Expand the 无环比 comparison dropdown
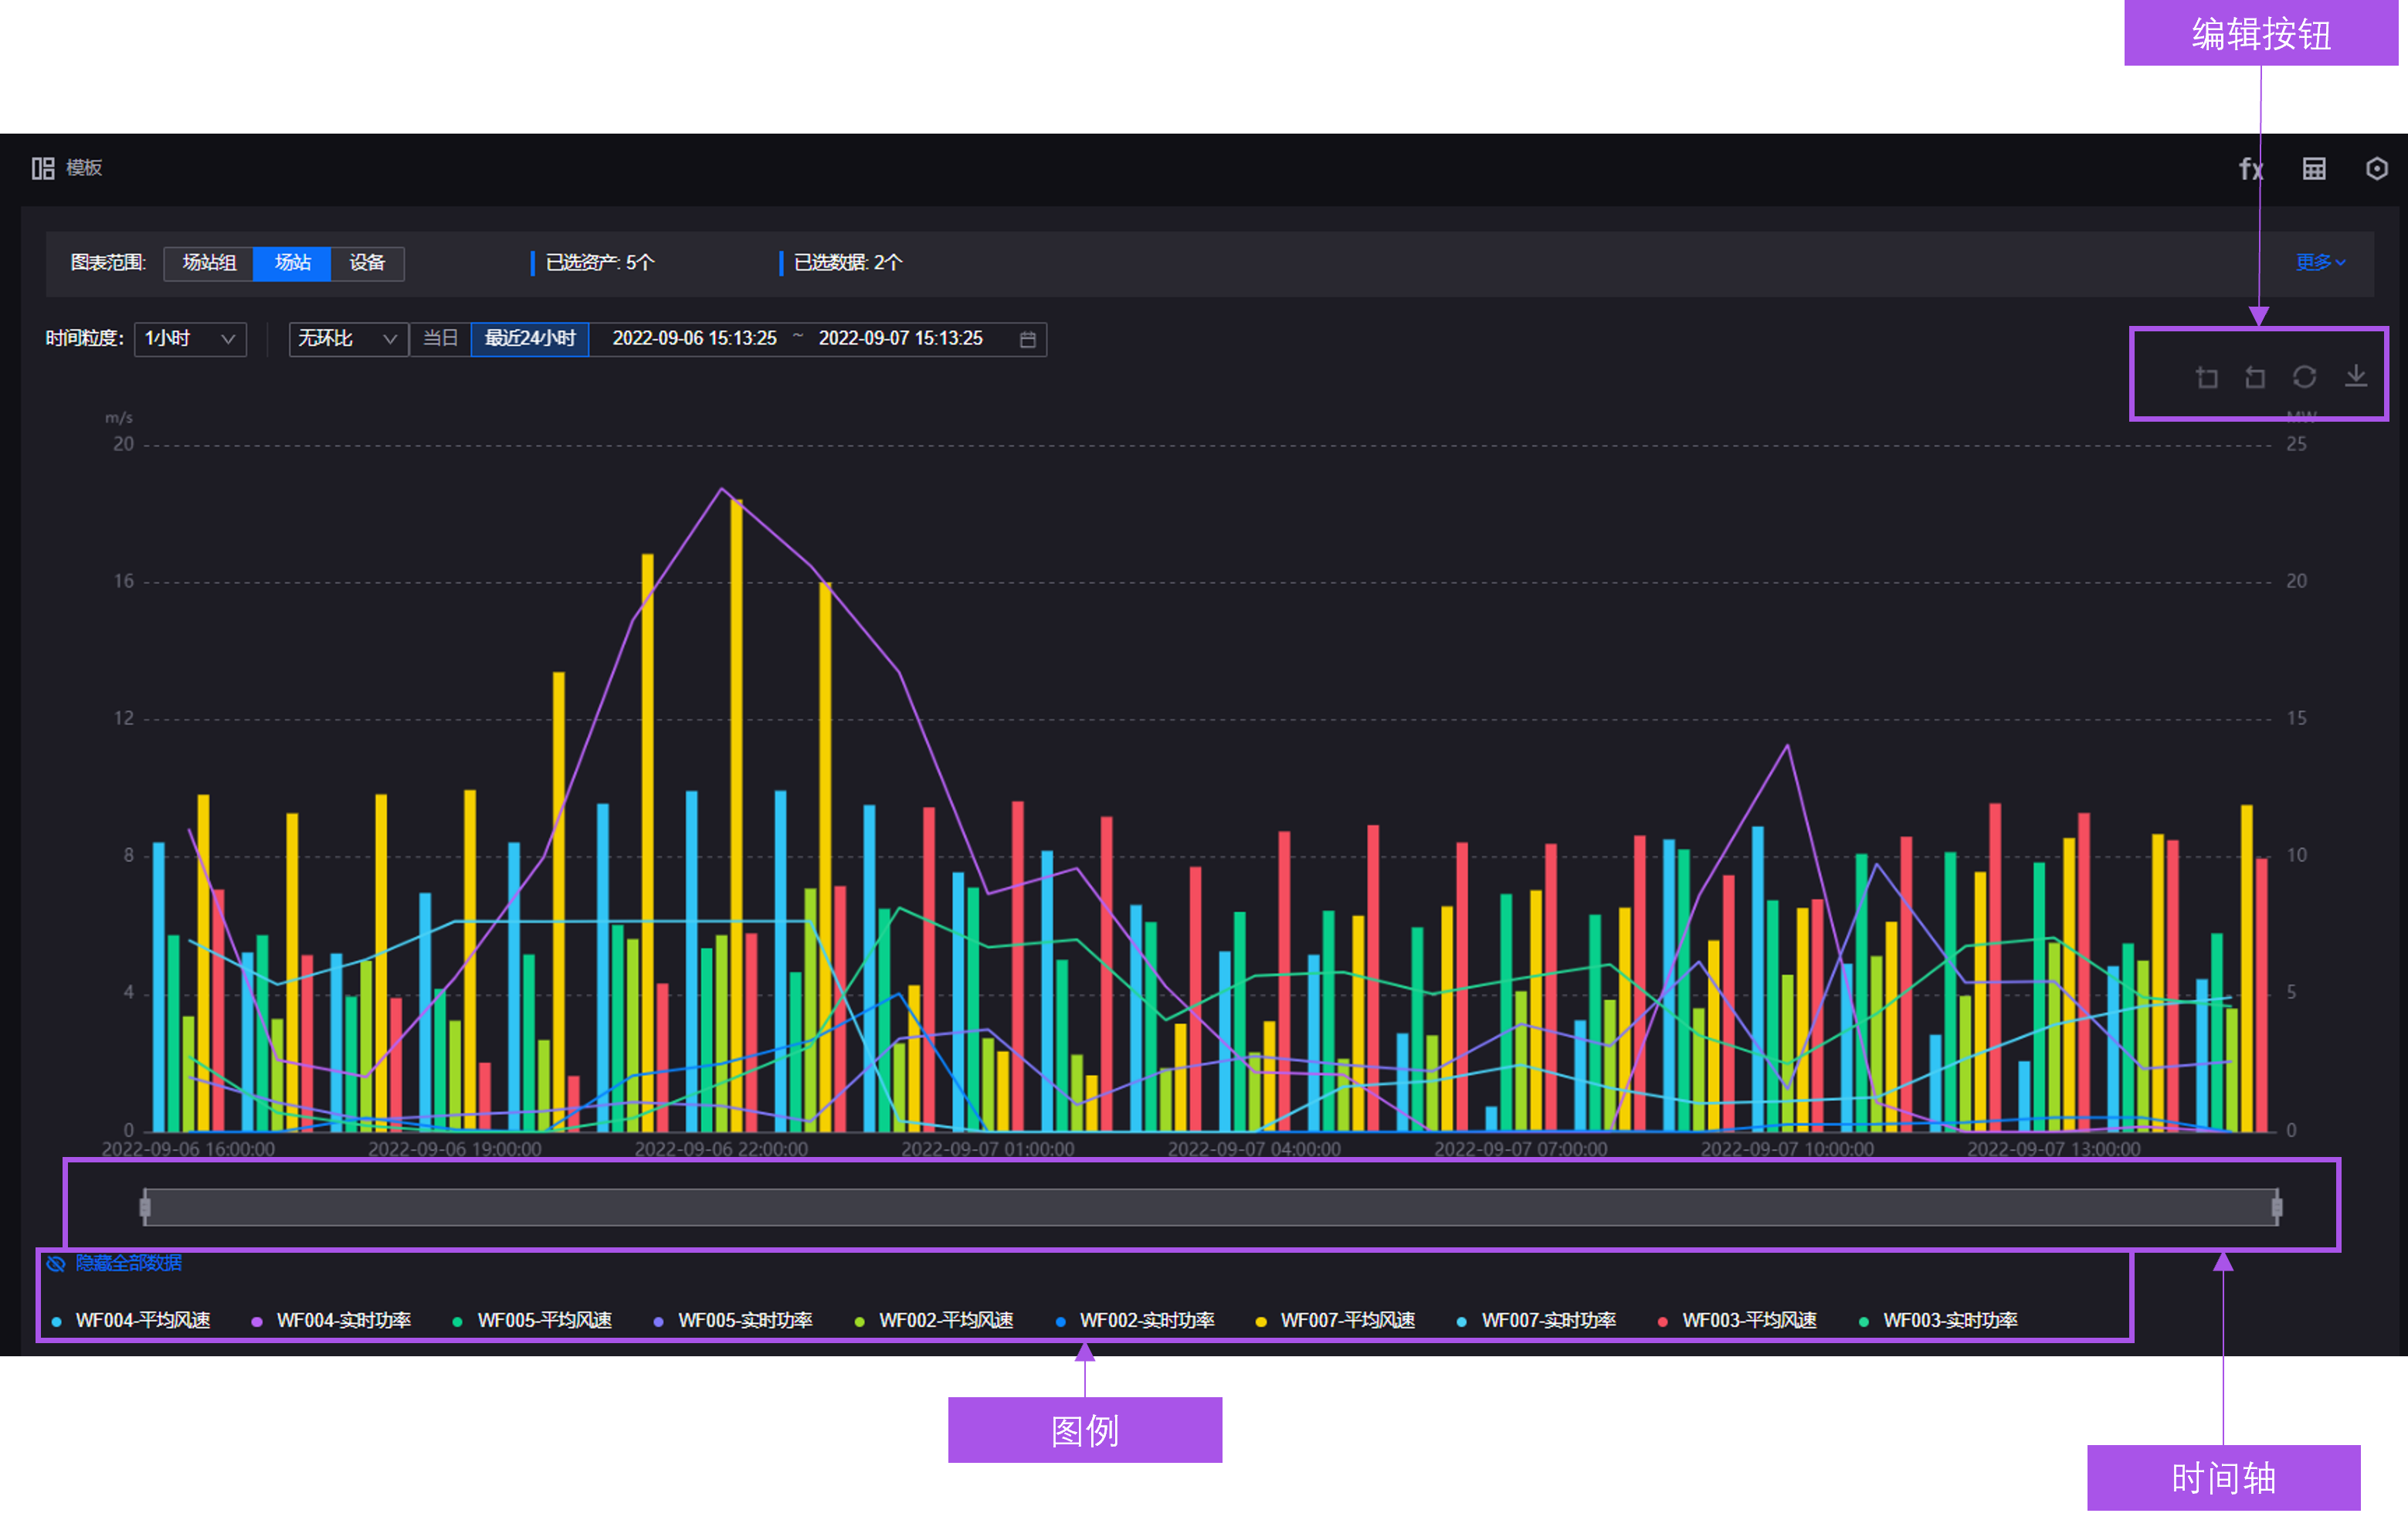Screen dimensions: 2408x1520 click(x=347, y=338)
